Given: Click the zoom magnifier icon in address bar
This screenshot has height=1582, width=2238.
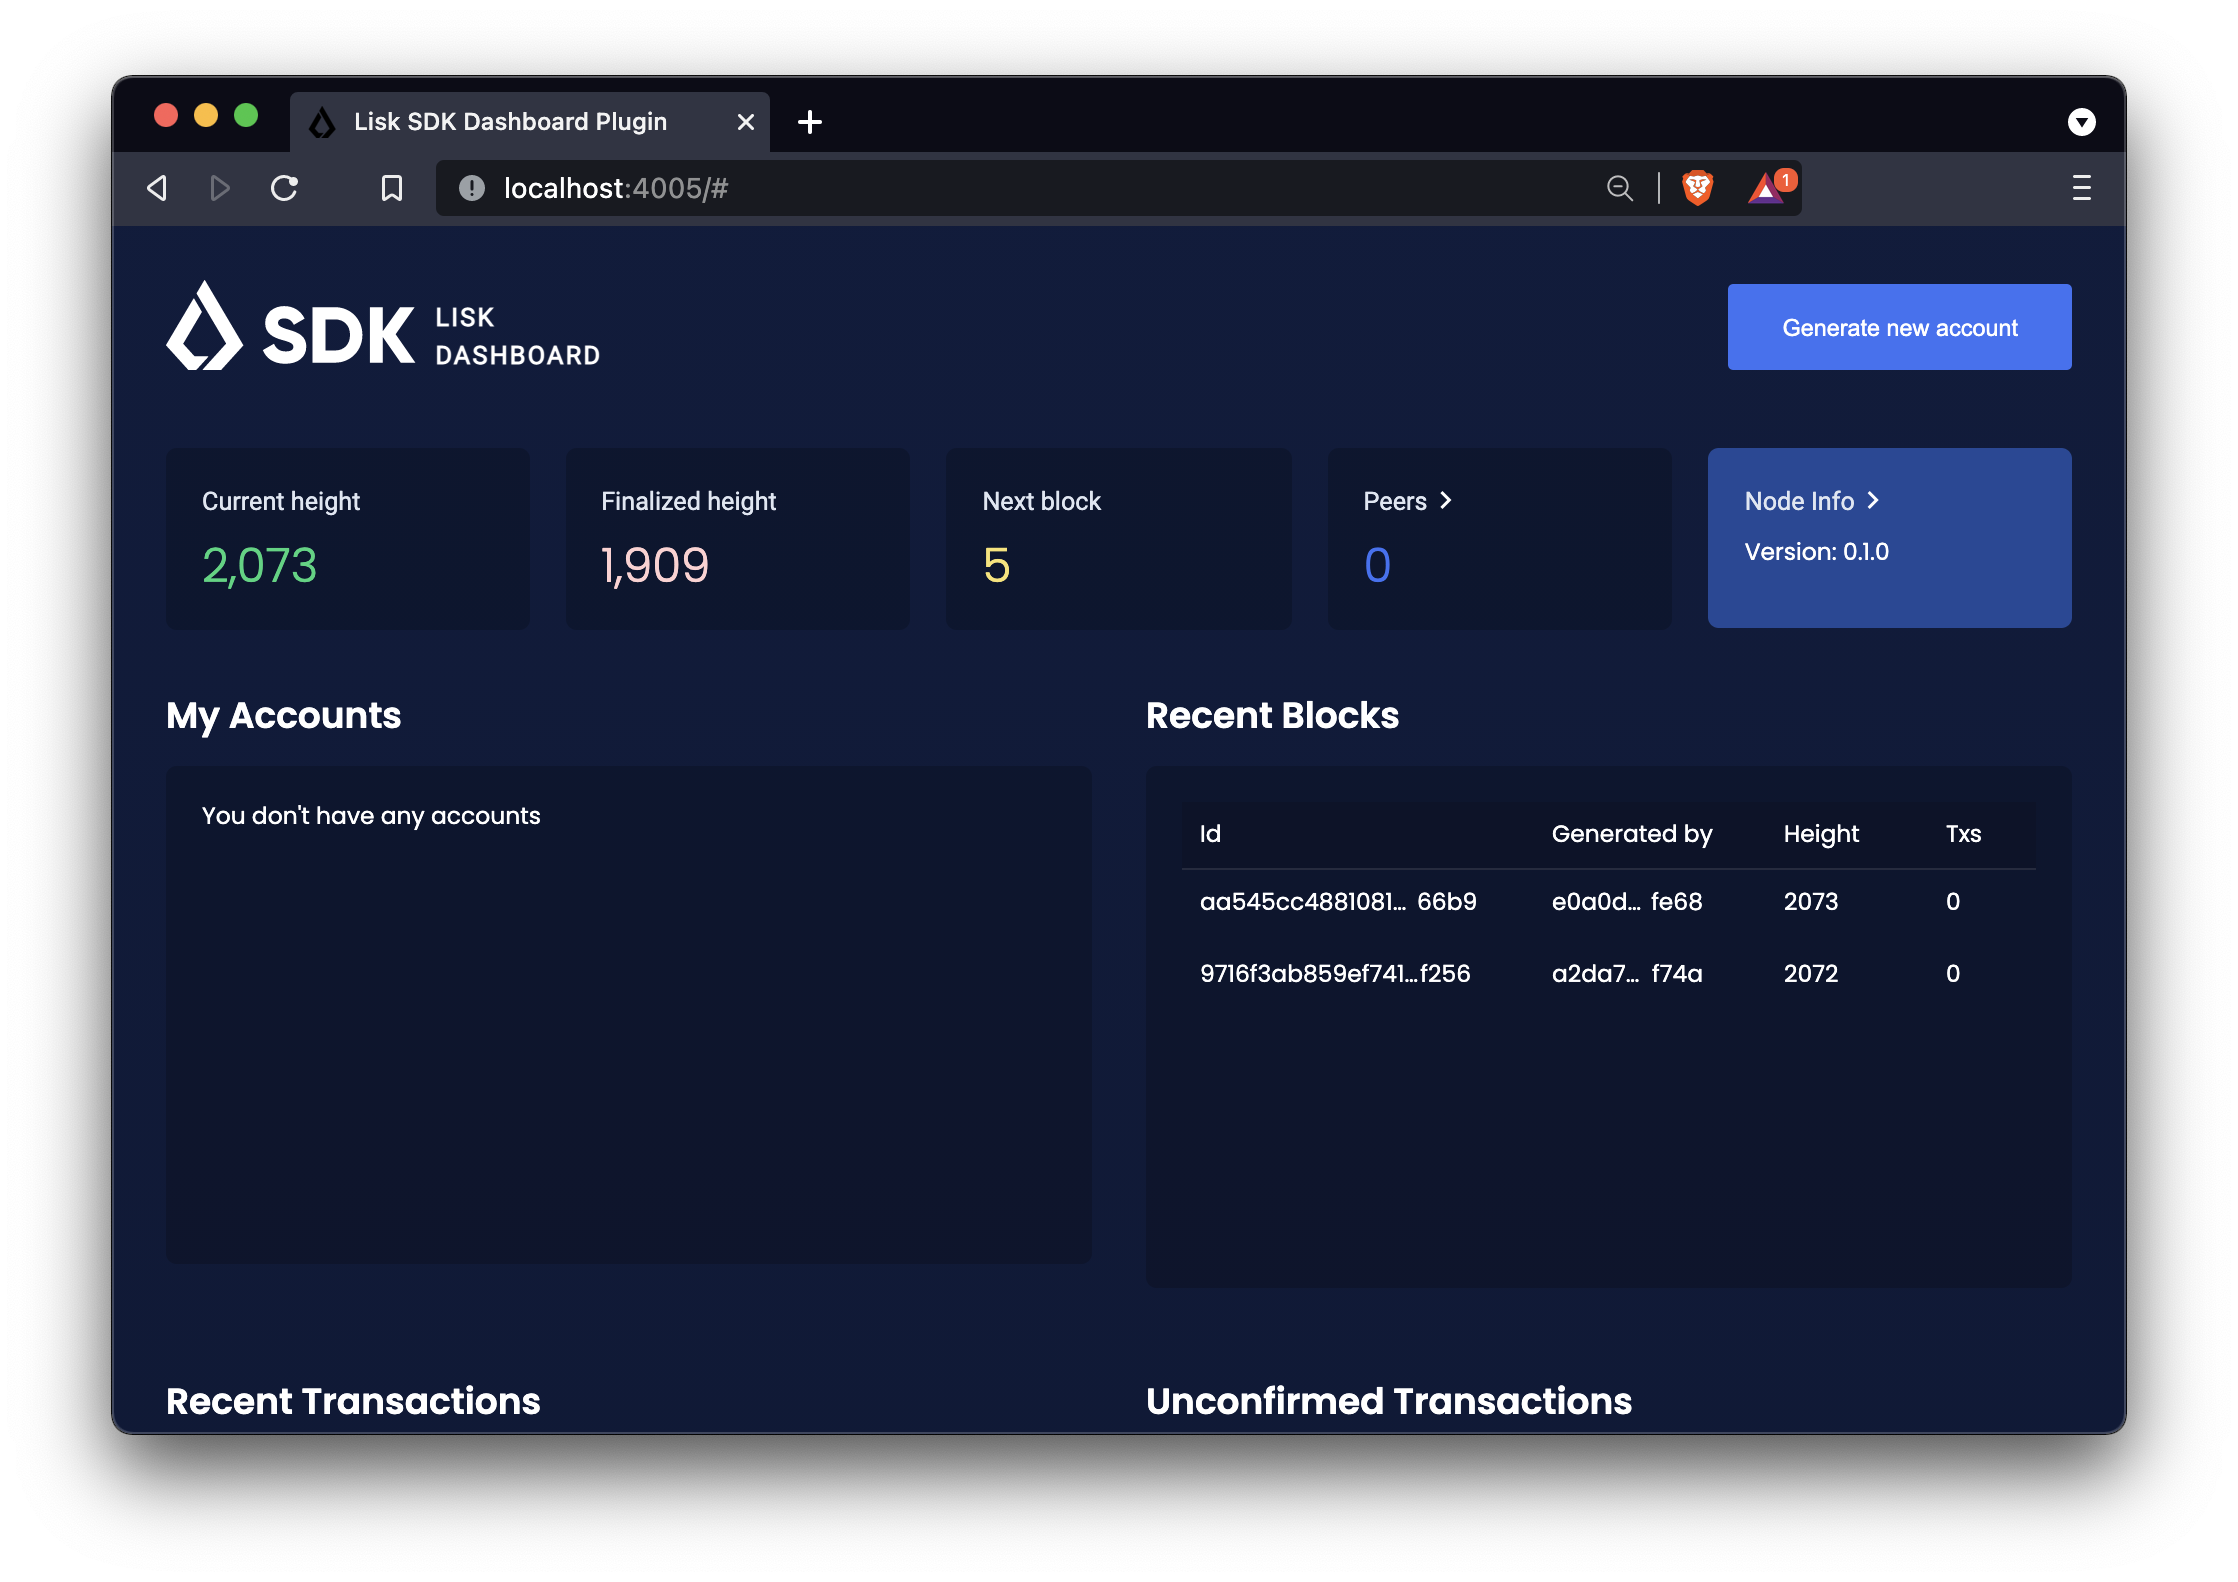Looking at the screenshot, I should point(1620,188).
